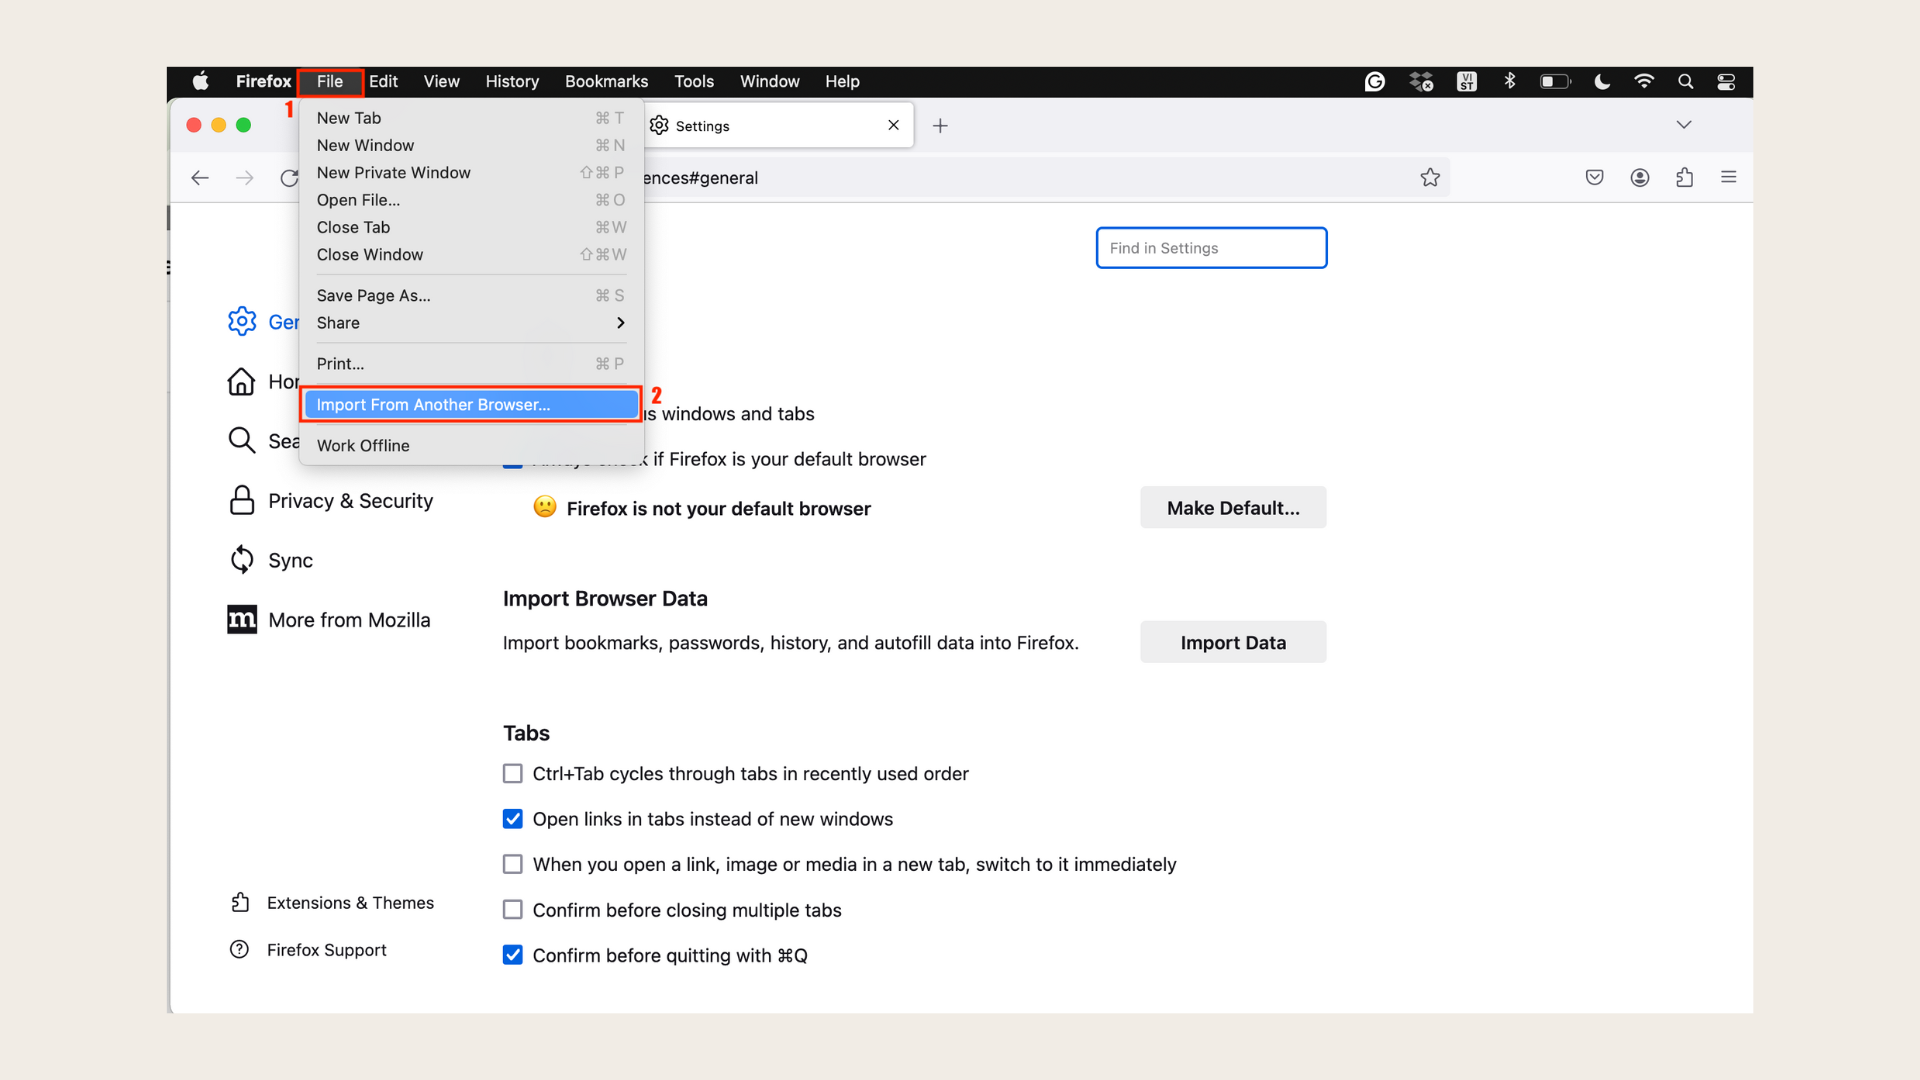Open Firefox Support link
Image resolution: width=1920 pixels, height=1080 pixels.
[326, 950]
